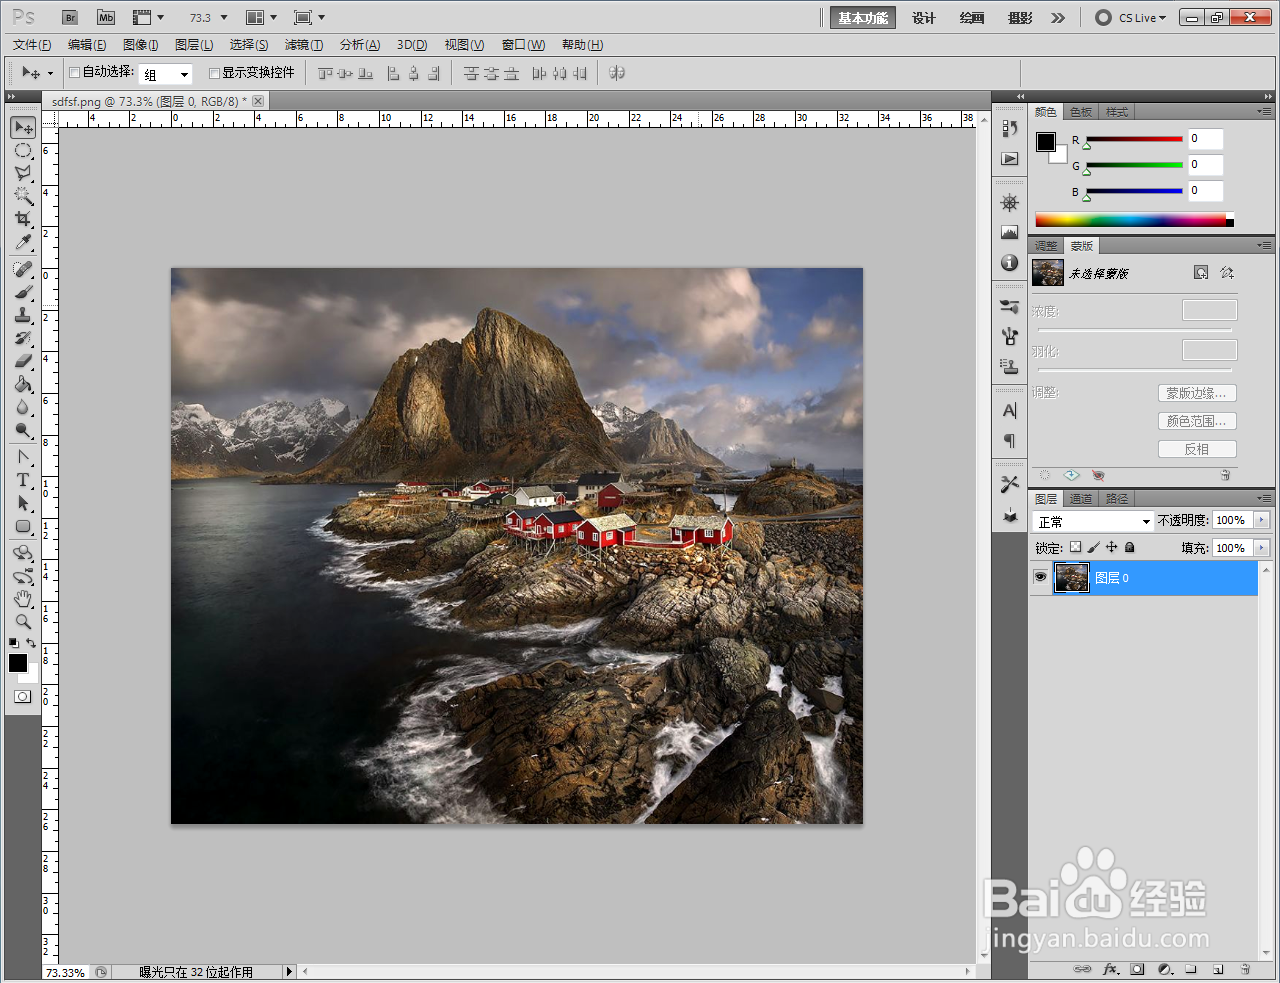This screenshot has height=983, width=1280.
Task: Select the Crop tool
Action: [x=23, y=219]
